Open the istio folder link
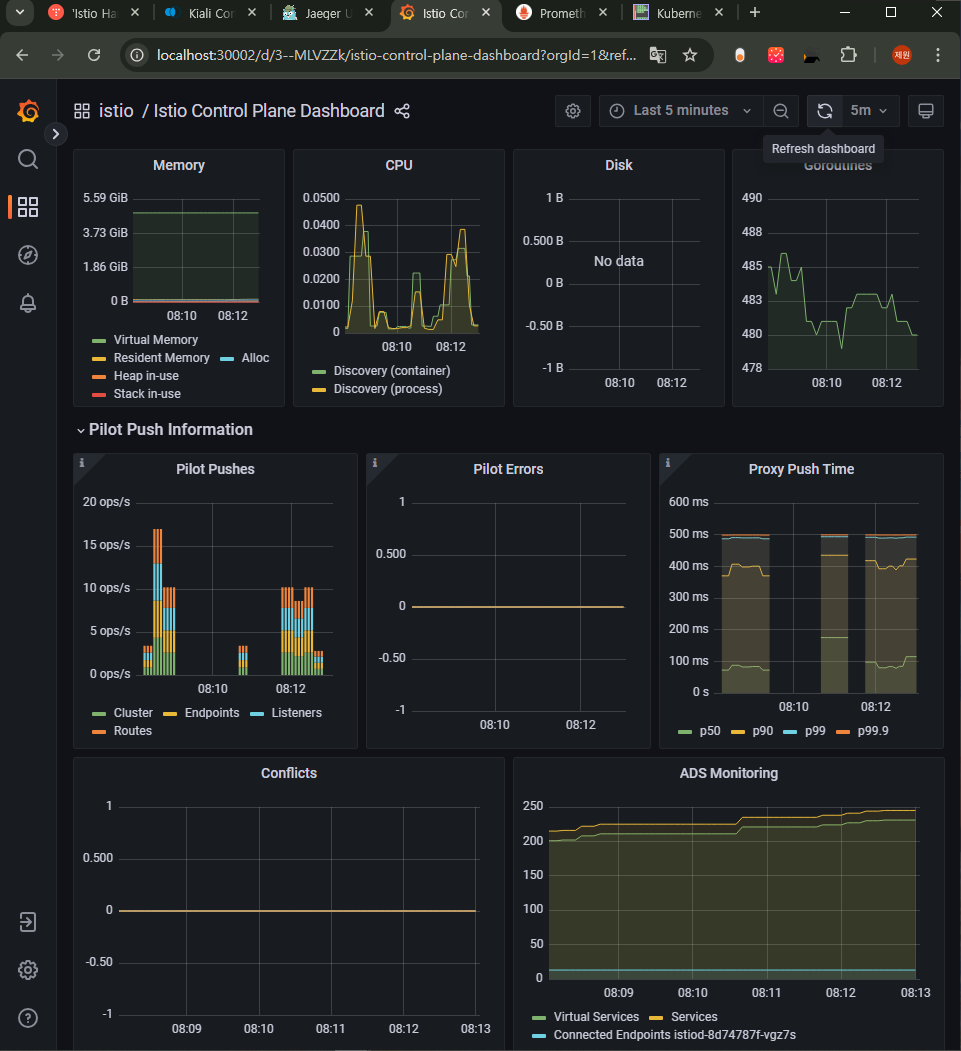This screenshot has height=1051, width=961. [117, 111]
